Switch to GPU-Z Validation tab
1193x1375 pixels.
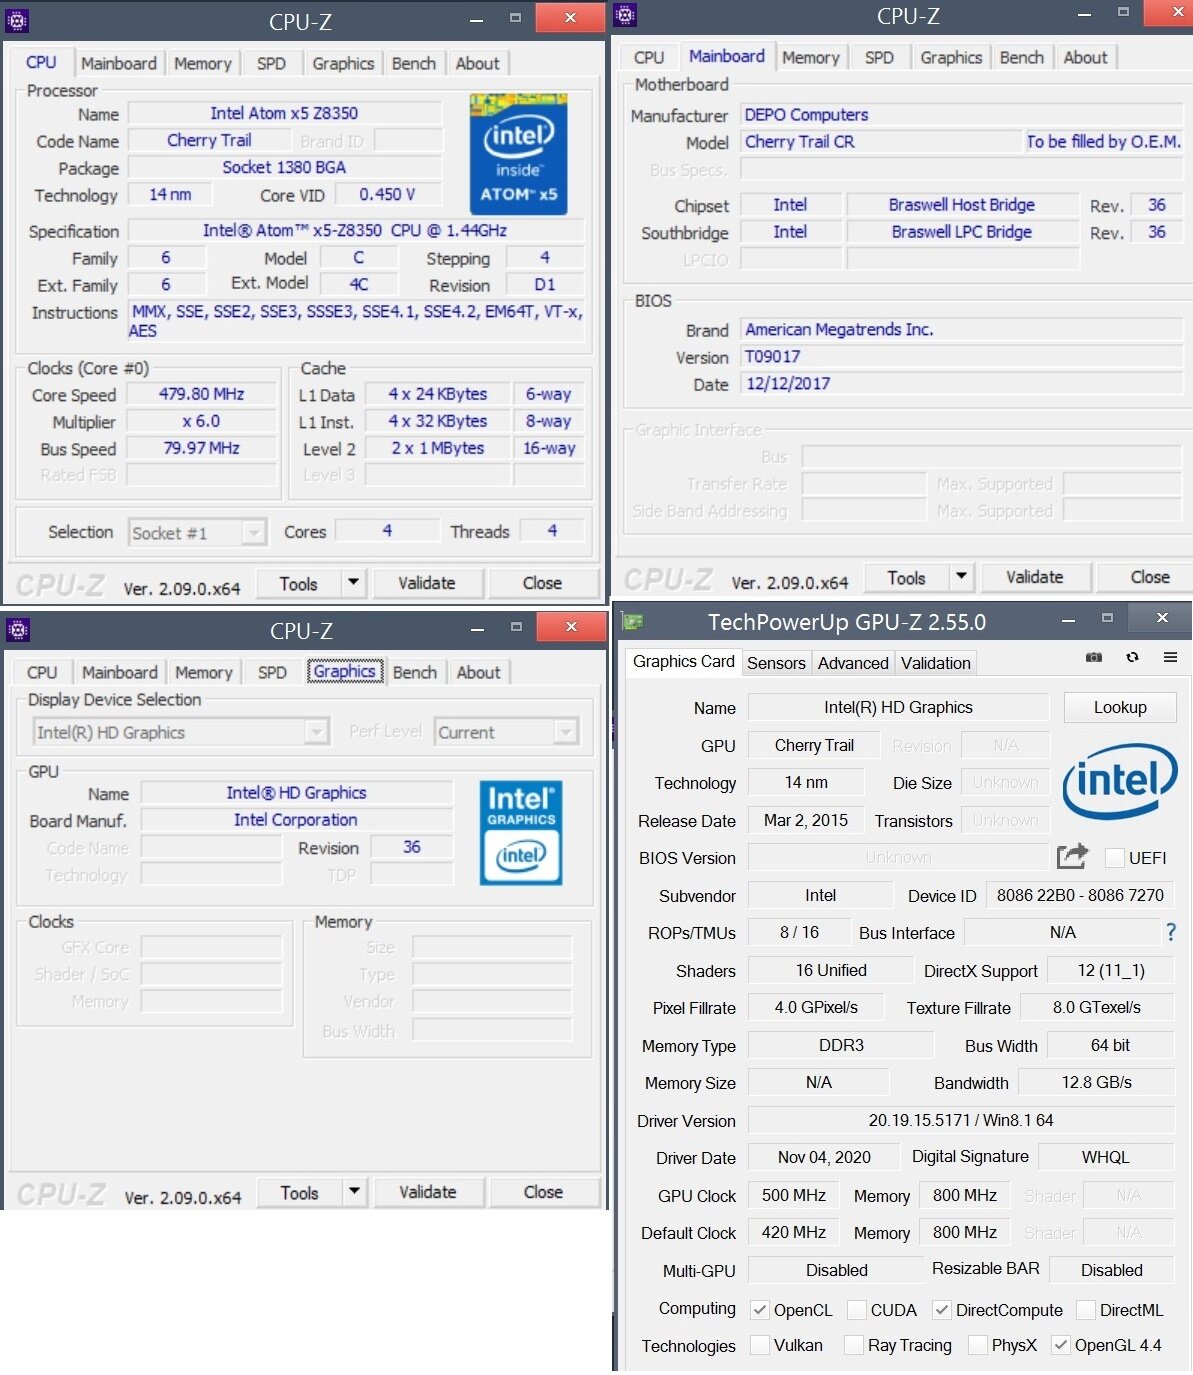(936, 663)
